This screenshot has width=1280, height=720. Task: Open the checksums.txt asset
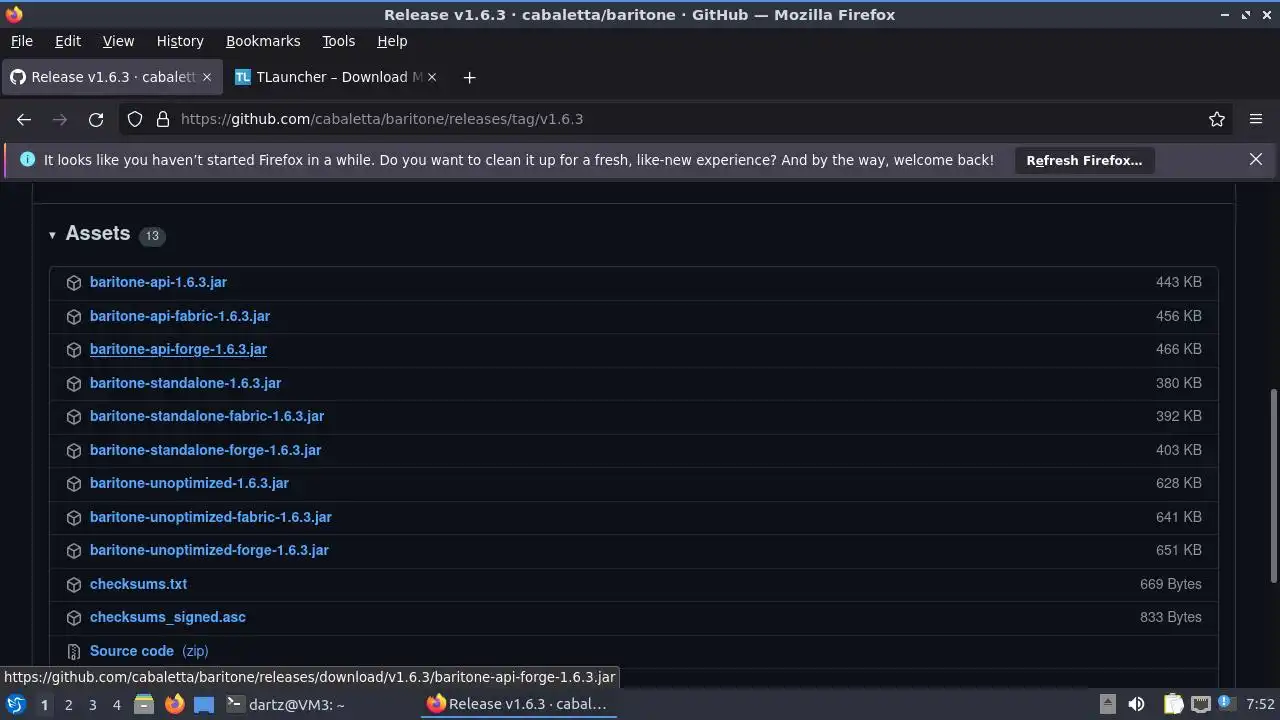pos(138,584)
